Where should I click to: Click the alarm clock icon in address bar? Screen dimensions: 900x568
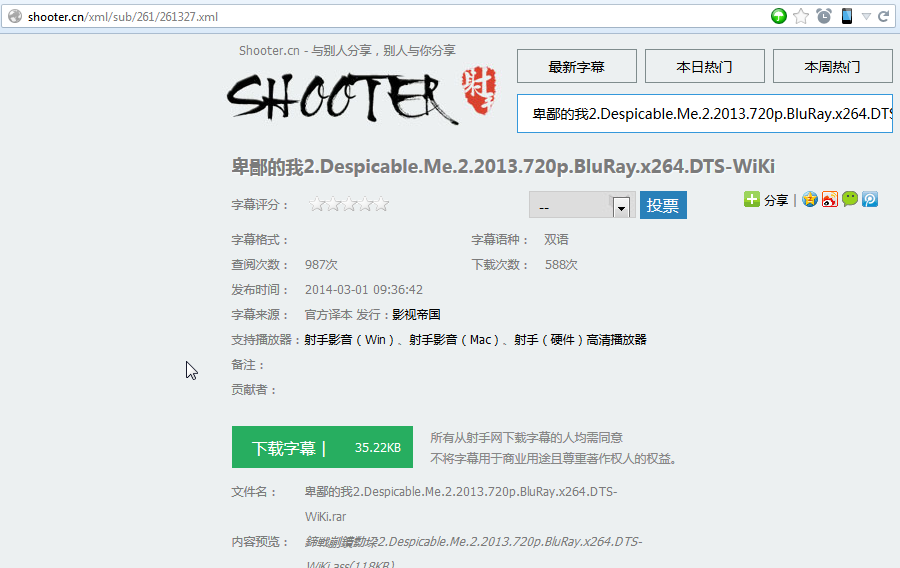pos(824,16)
